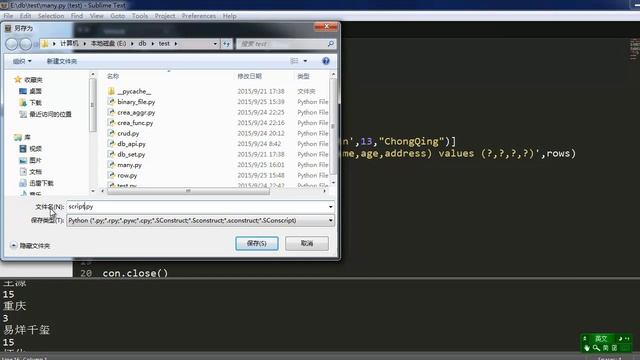Screen dimensions: 640x360
Task: Open the Project menu in Sublime Text
Action: [x=165, y=16]
